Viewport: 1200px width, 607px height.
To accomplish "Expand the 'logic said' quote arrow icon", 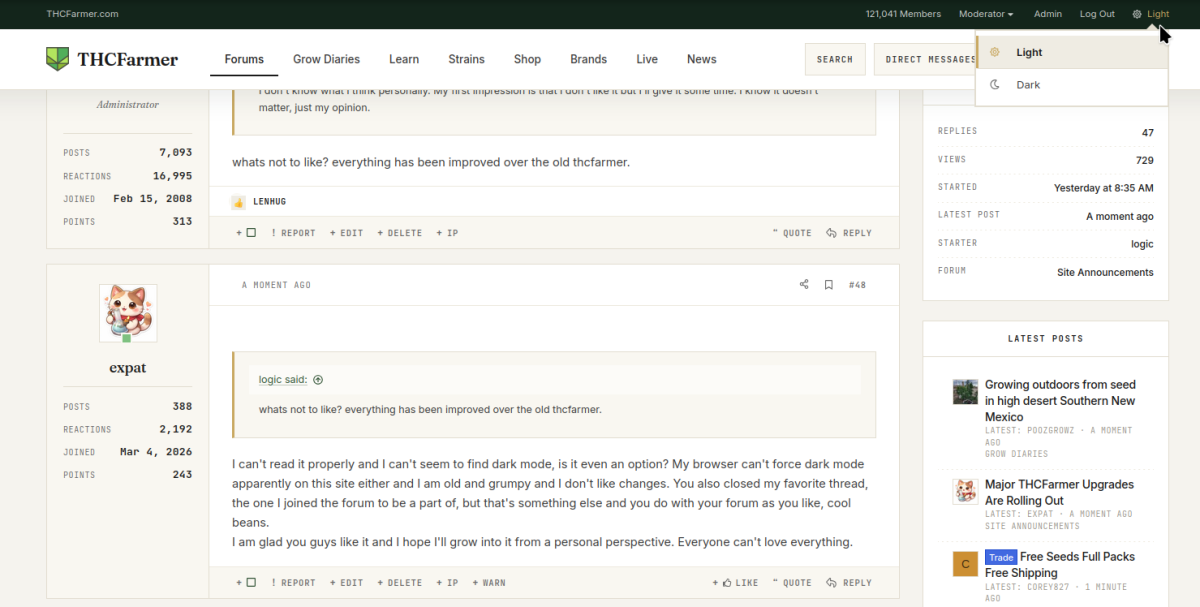I will pyautogui.click(x=318, y=380).
